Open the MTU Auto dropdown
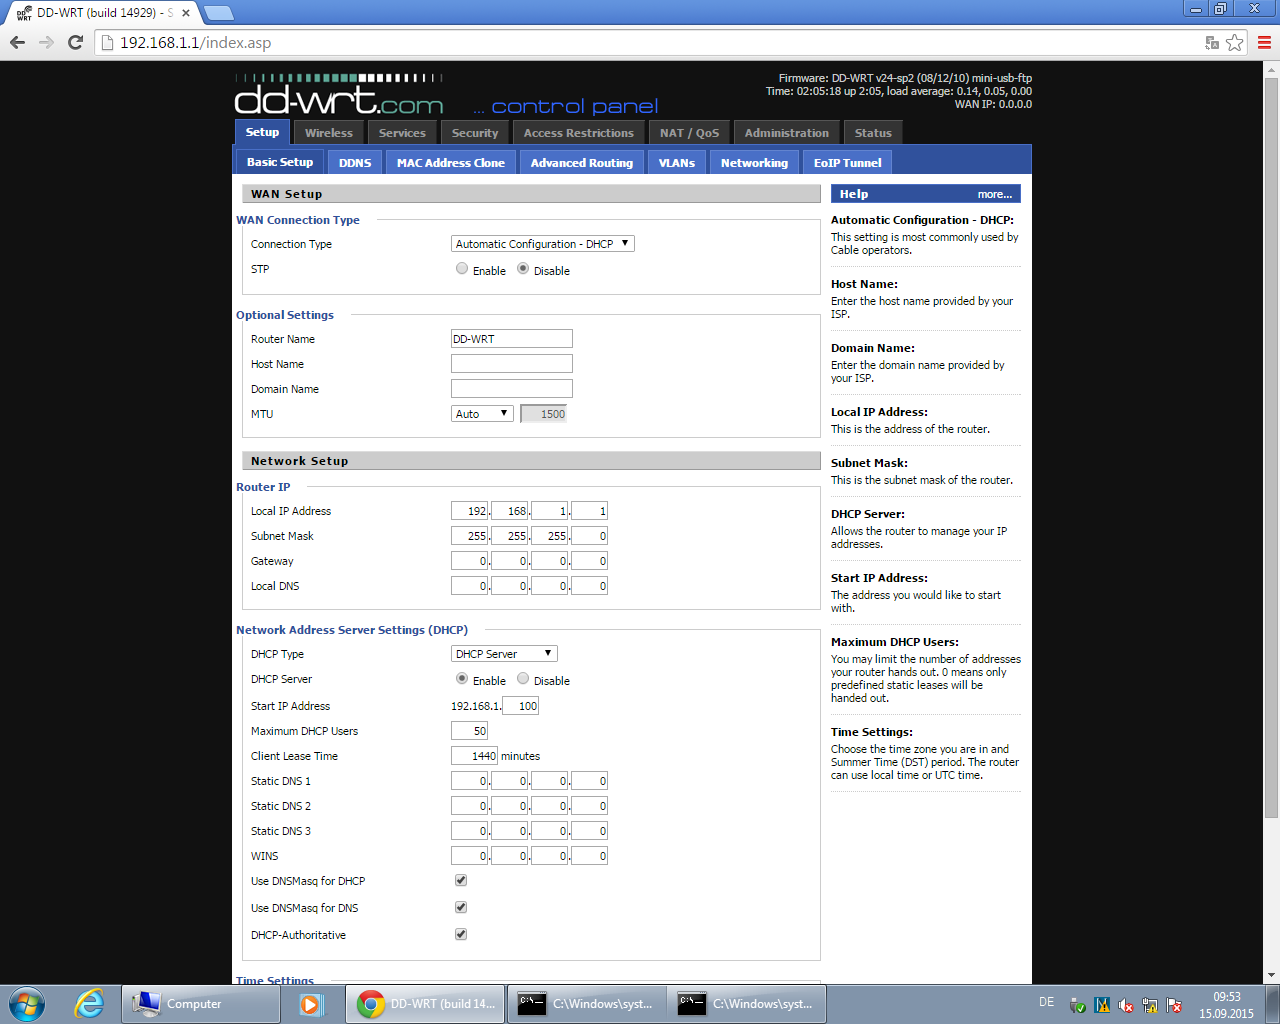 point(482,413)
